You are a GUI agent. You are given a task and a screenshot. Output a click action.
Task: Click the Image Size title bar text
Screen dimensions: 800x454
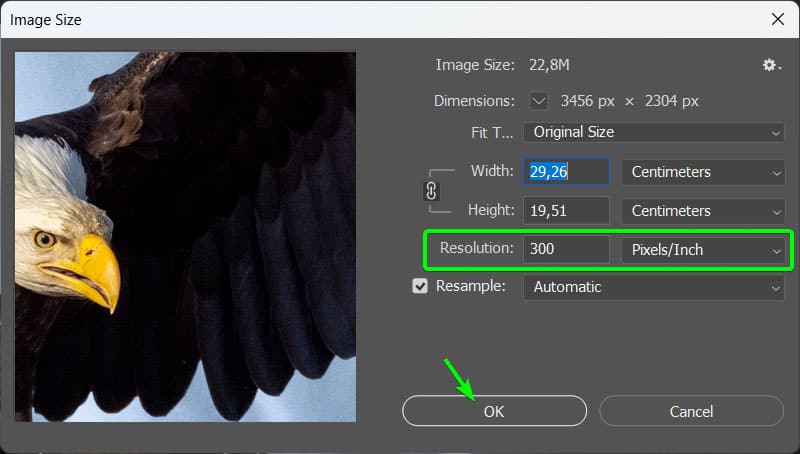tap(46, 19)
